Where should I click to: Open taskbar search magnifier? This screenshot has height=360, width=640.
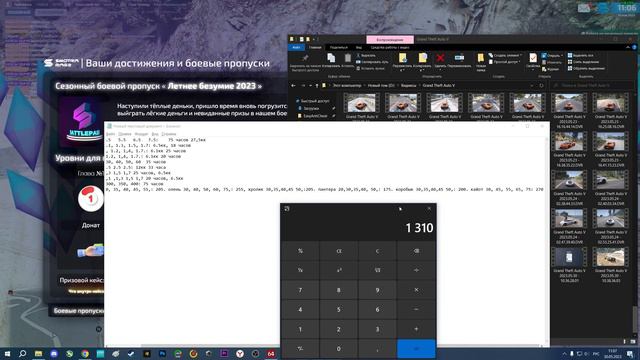[22, 353]
